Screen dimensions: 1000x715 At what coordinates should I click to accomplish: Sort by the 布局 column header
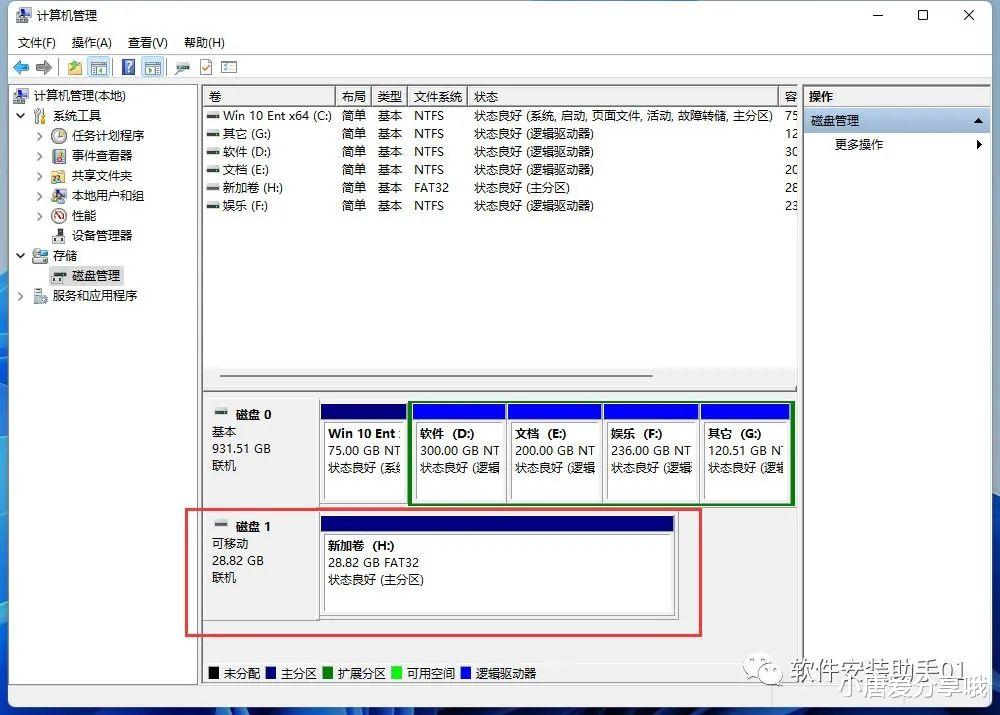353,96
